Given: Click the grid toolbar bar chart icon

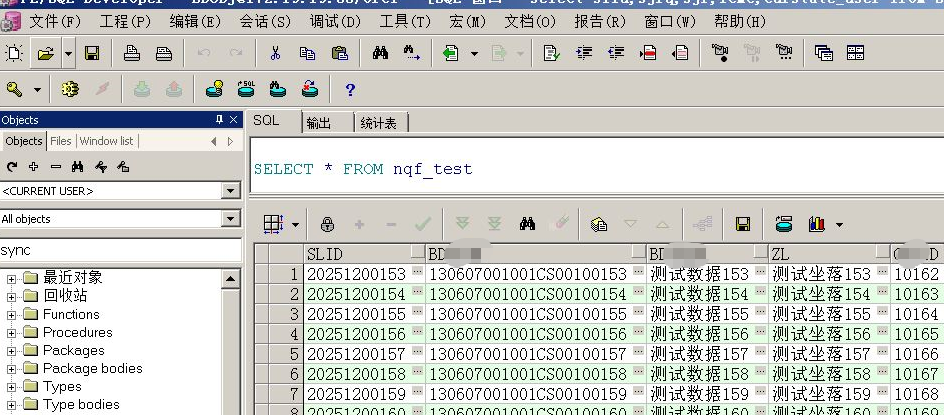Looking at the screenshot, I should point(816,225).
